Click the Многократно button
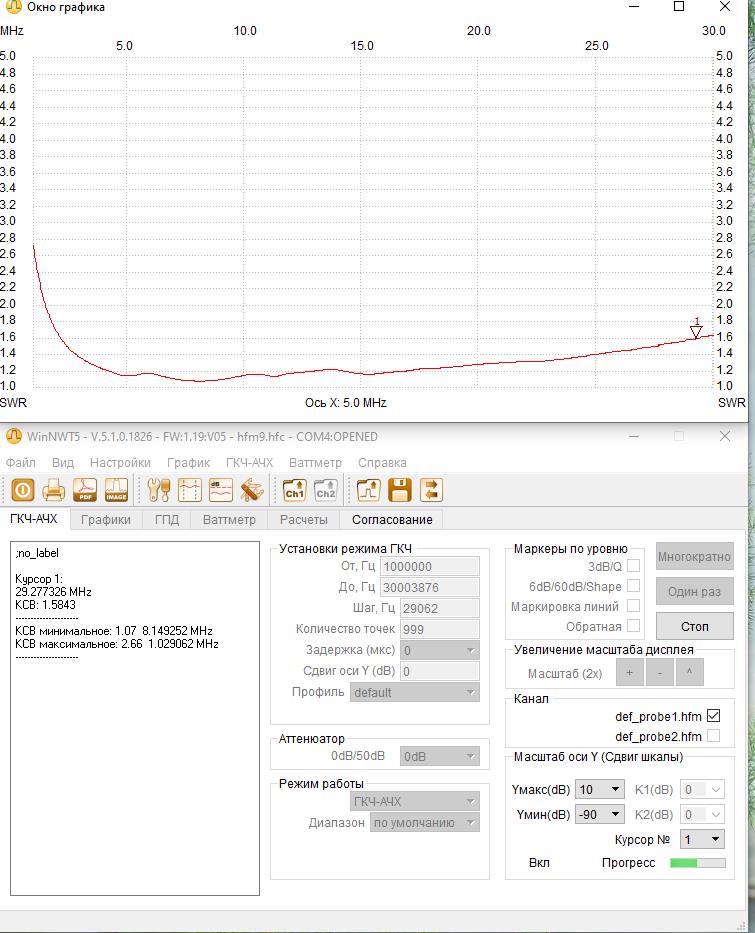Image resolution: width=755 pixels, height=933 pixels. click(x=694, y=556)
